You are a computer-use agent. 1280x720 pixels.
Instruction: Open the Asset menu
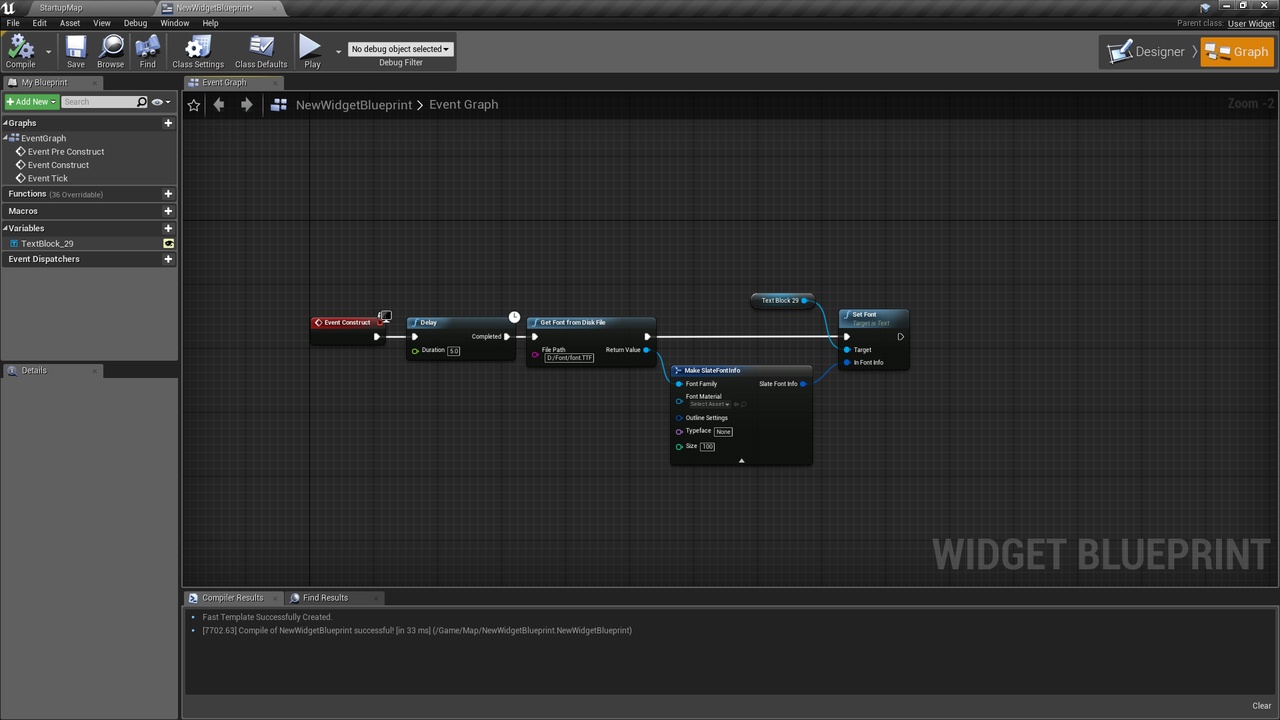(x=70, y=23)
